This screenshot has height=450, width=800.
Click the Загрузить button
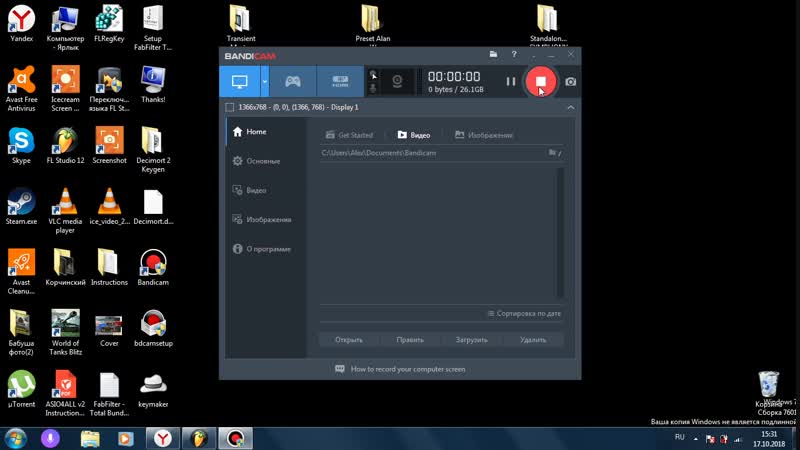coord(471,340)
